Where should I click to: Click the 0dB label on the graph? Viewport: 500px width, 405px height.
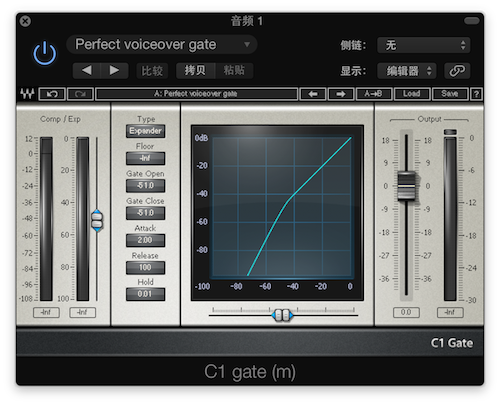coord(201,138)
